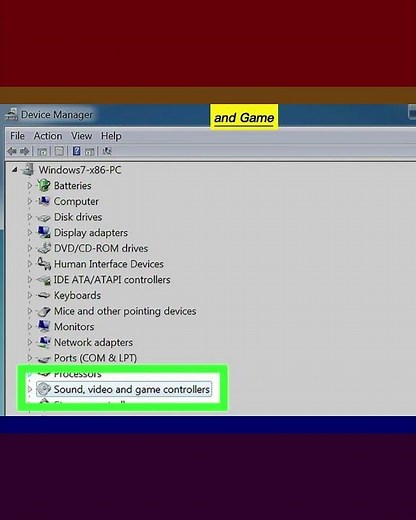Click the Forward arrow toolbar icon
Viewport: 416px width, 520px height.
25,151
